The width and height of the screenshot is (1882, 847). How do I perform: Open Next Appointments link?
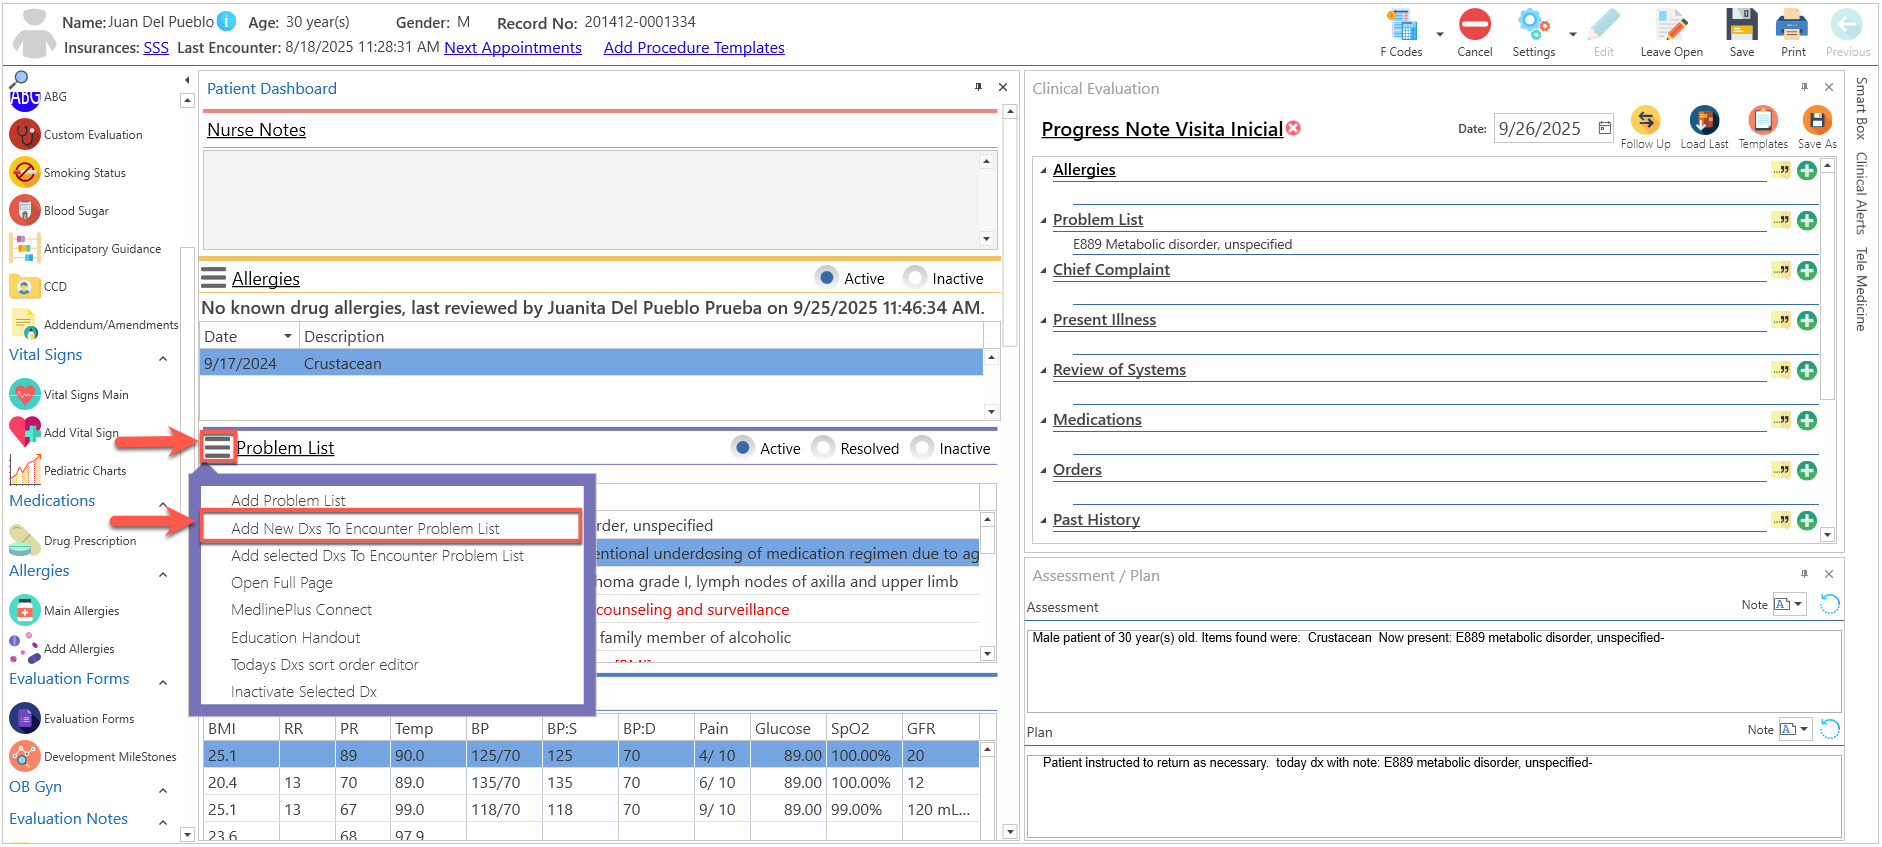[x=513, y=47]
